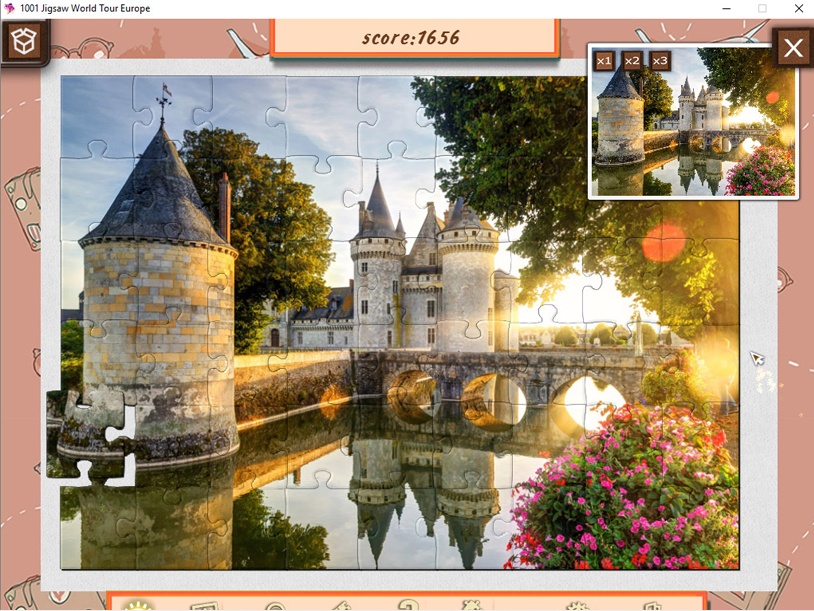Image resolution: width=814 pixels, height=611 pixels.
Task: Click the app icon in title bar
Action: [x=9, y=8]
